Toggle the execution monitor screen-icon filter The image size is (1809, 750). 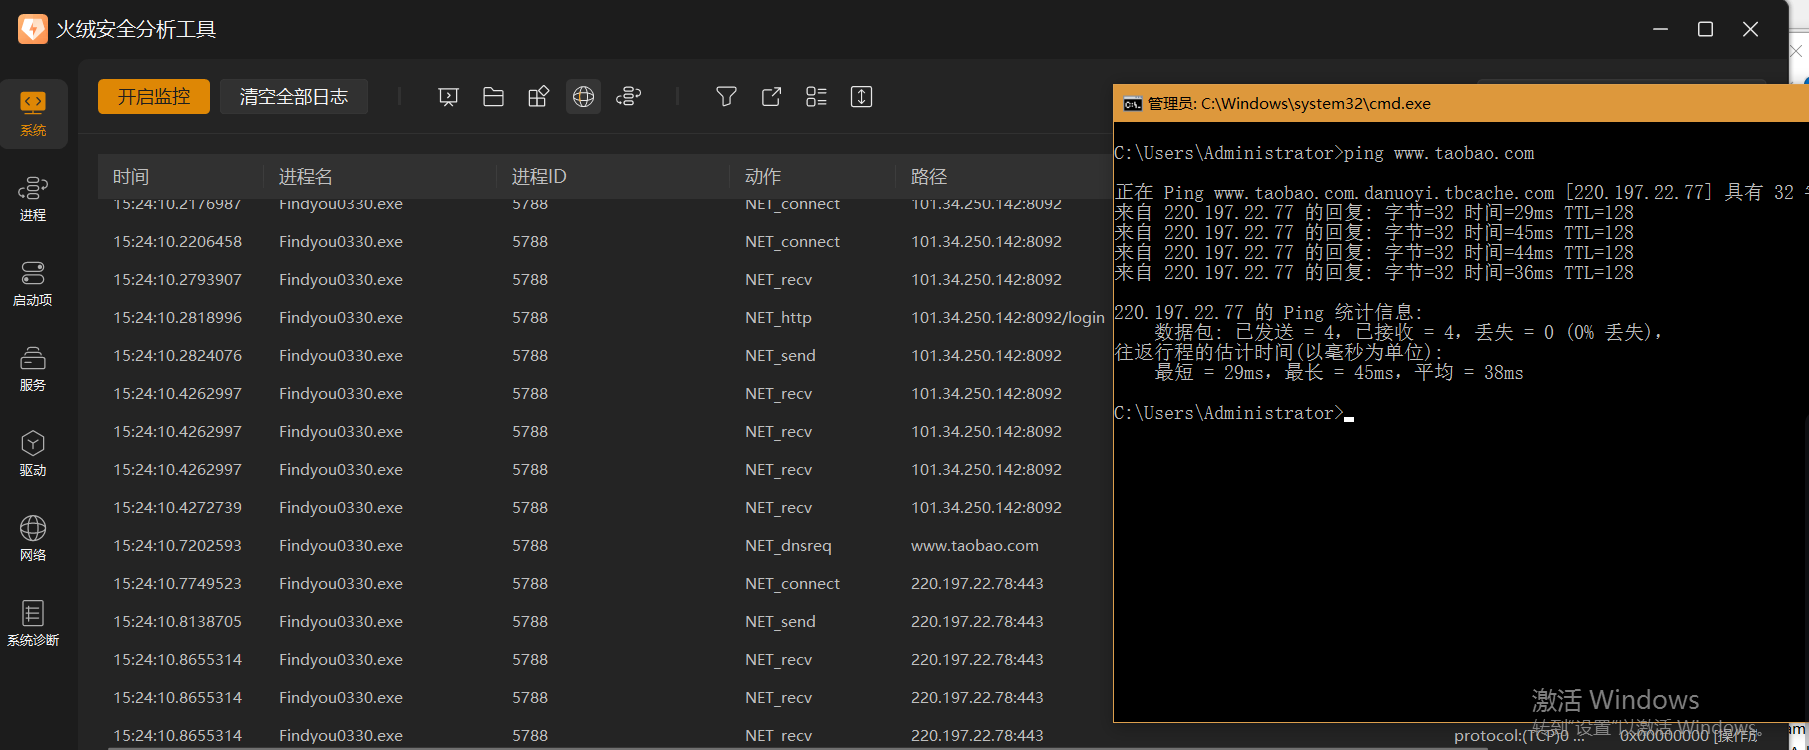pyautogui.click(x=448, y=97)
